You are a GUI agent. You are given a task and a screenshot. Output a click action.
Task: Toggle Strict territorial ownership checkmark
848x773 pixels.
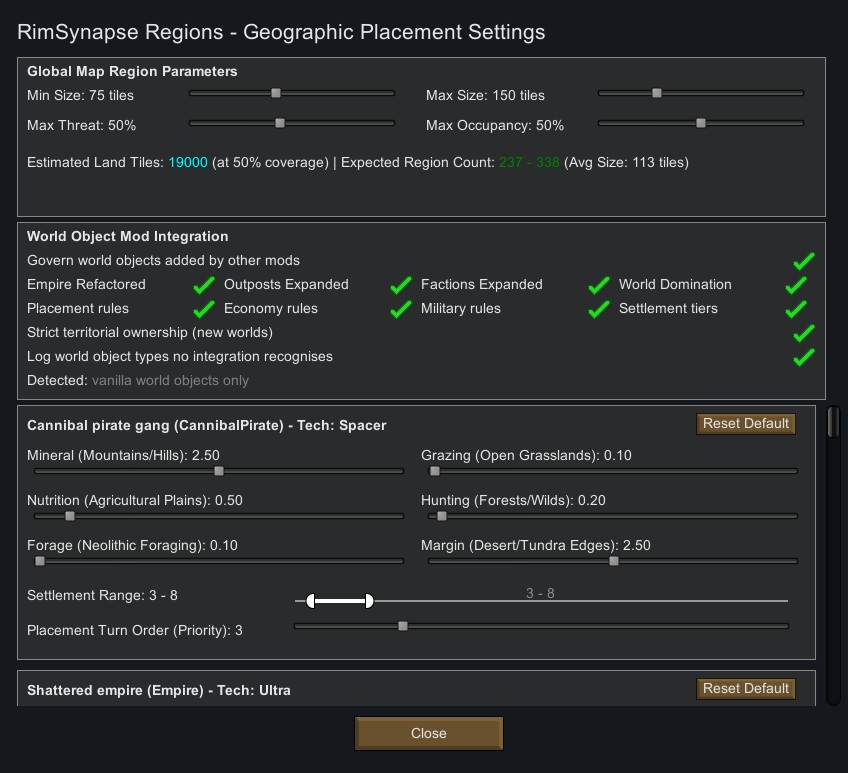pos(804,333)
